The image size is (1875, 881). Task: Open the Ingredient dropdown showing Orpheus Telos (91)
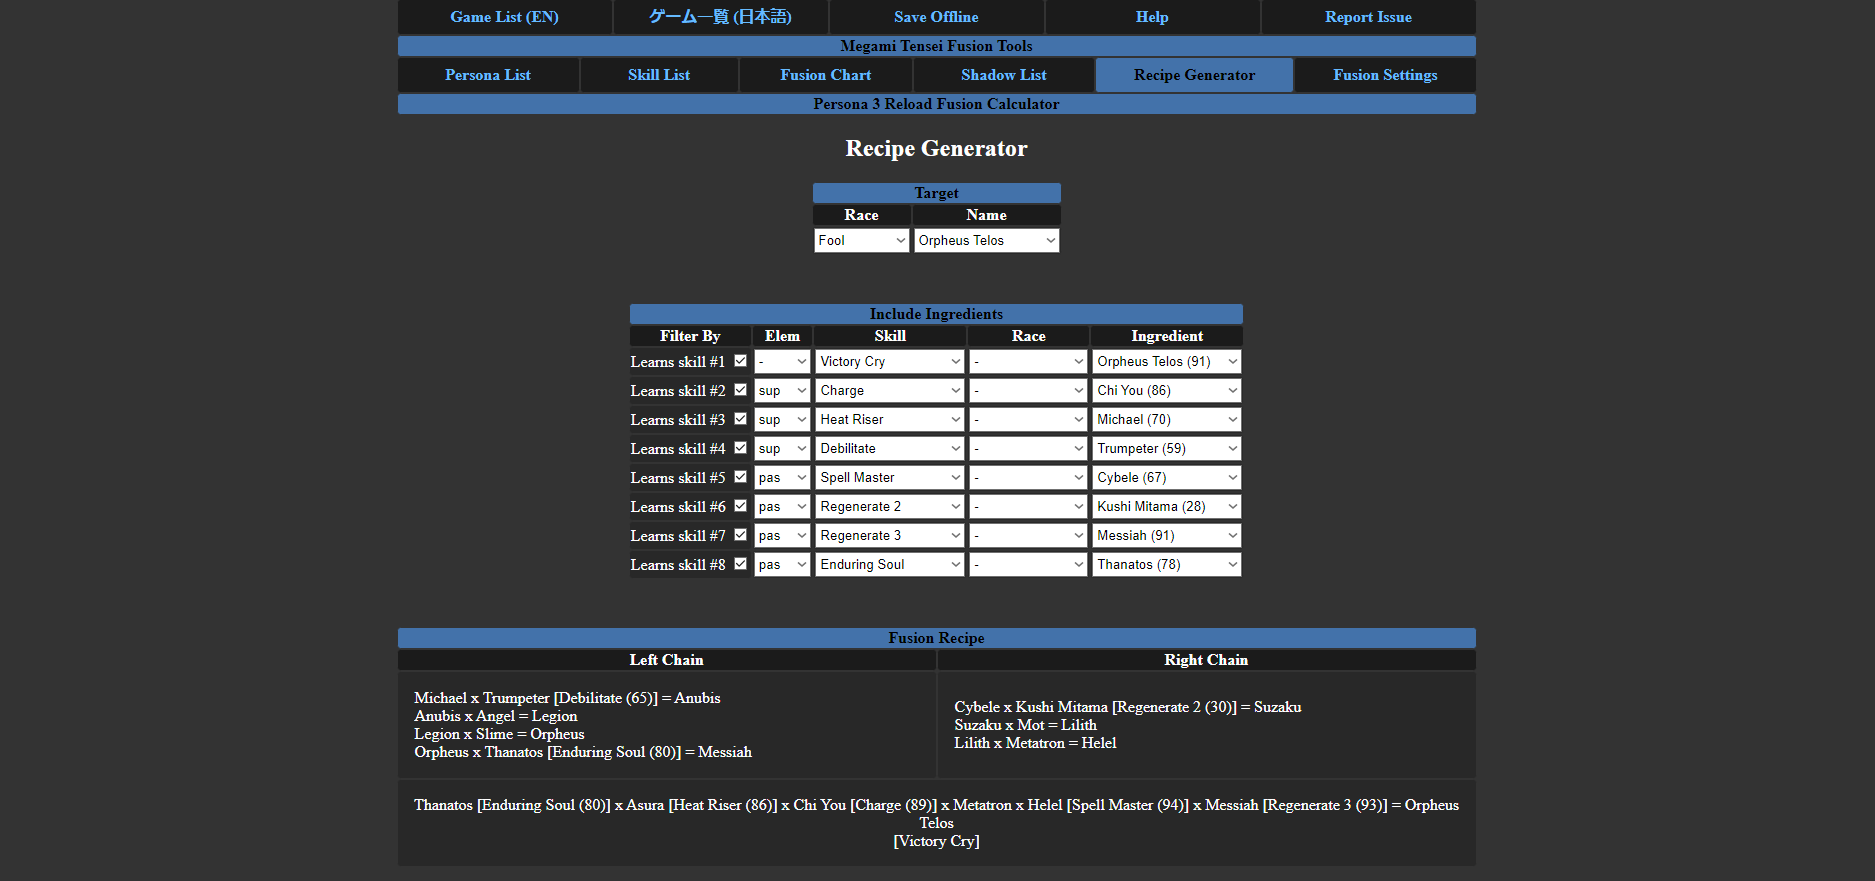point(1167,362)
